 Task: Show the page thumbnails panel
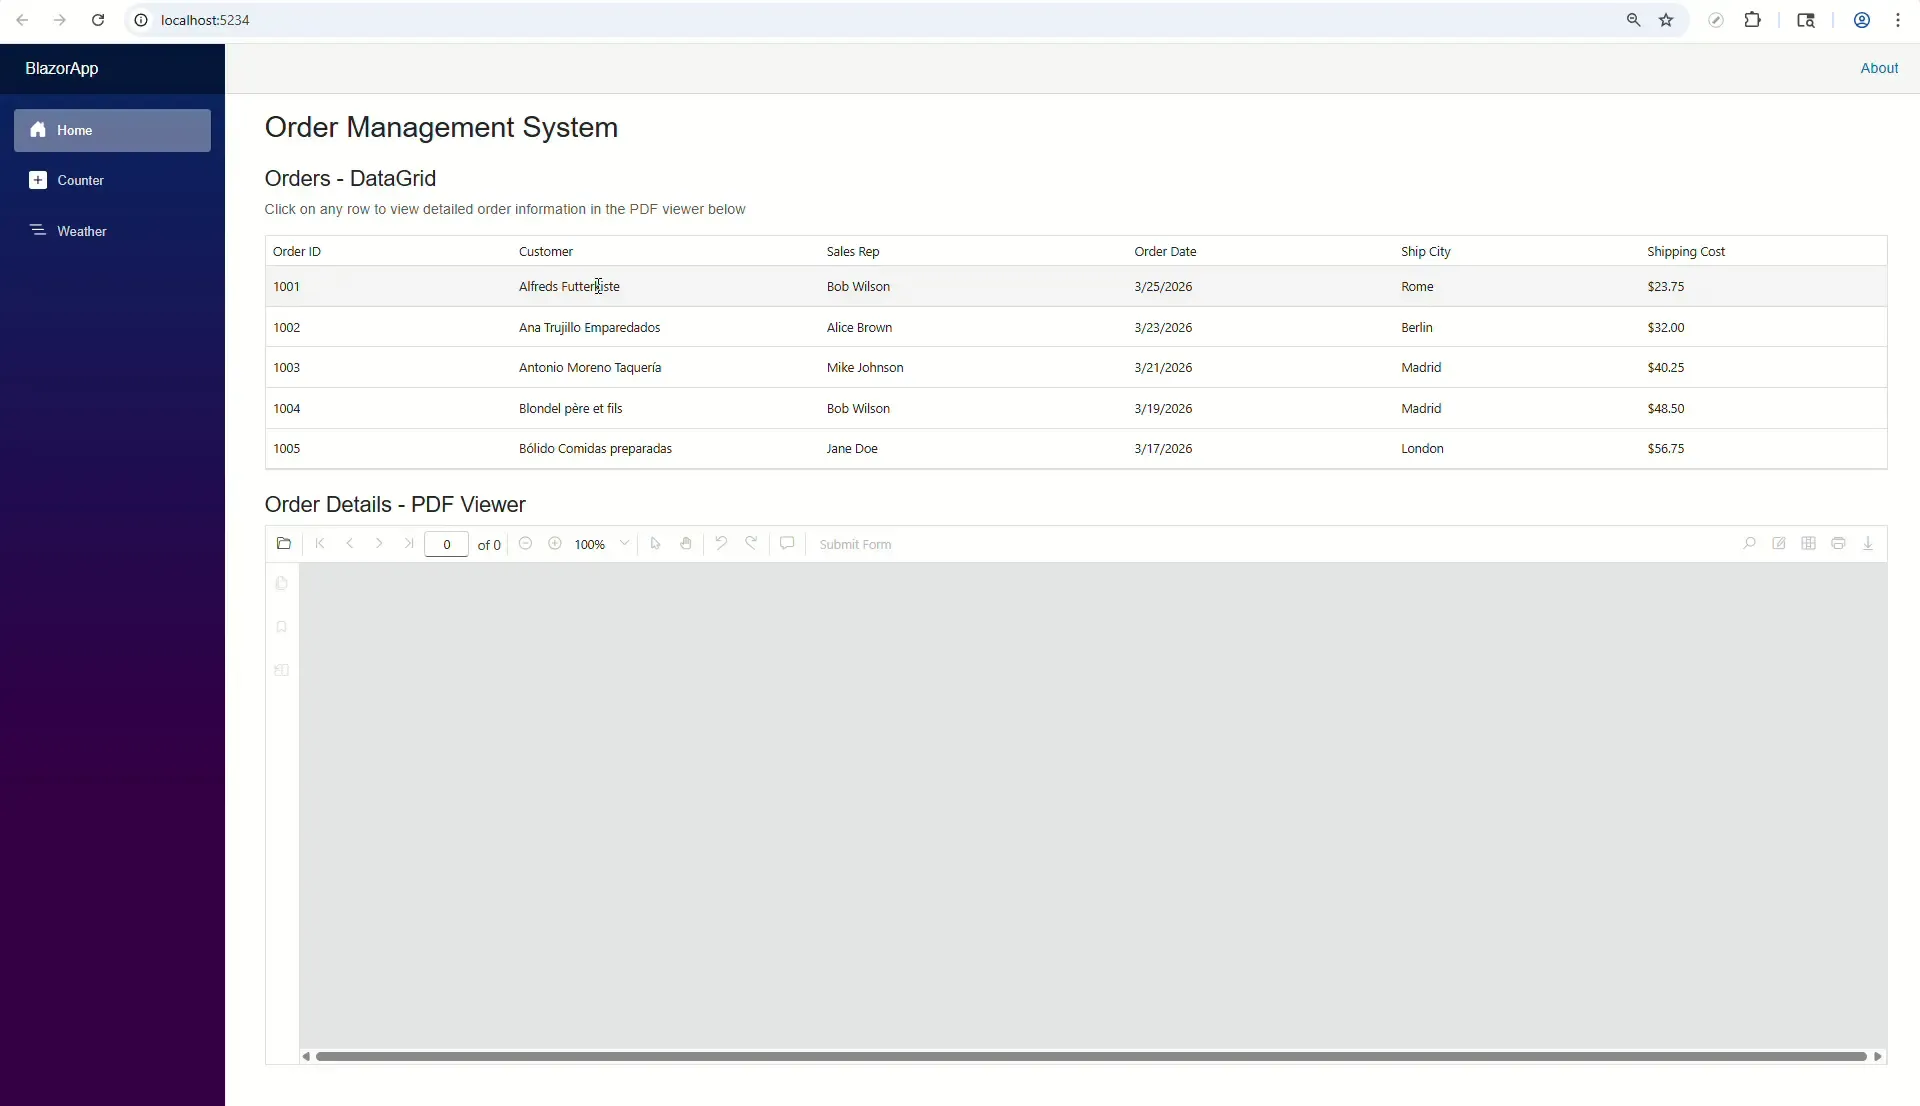(282, 584)
